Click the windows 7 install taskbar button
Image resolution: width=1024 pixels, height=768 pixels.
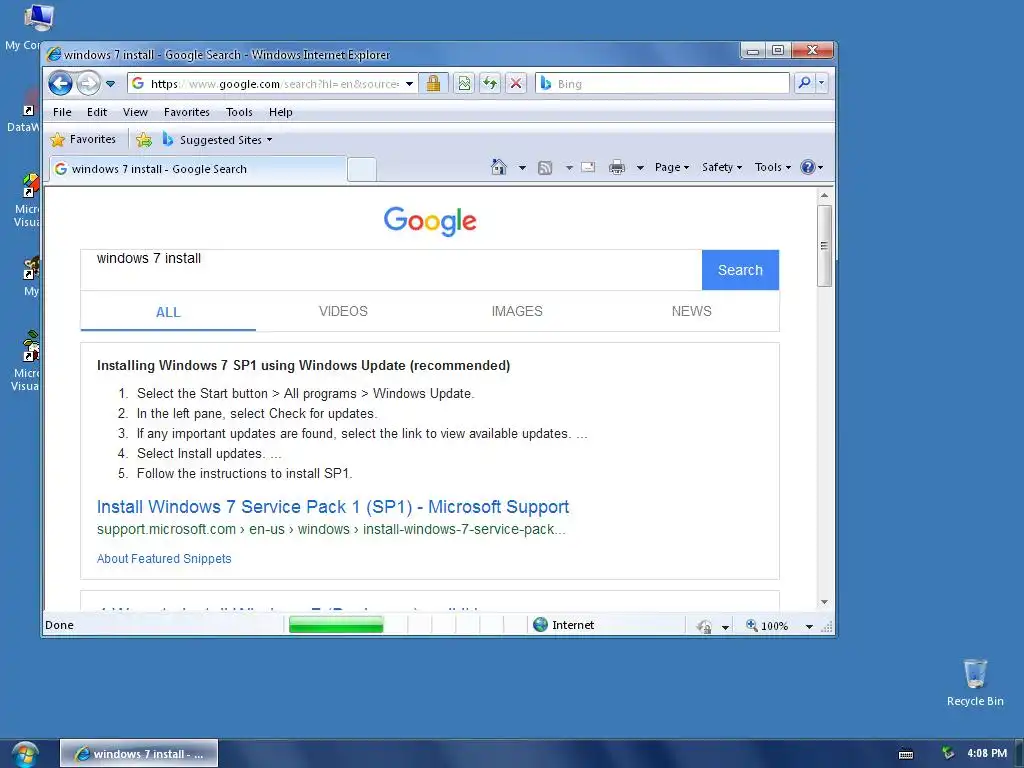point(139,754)
